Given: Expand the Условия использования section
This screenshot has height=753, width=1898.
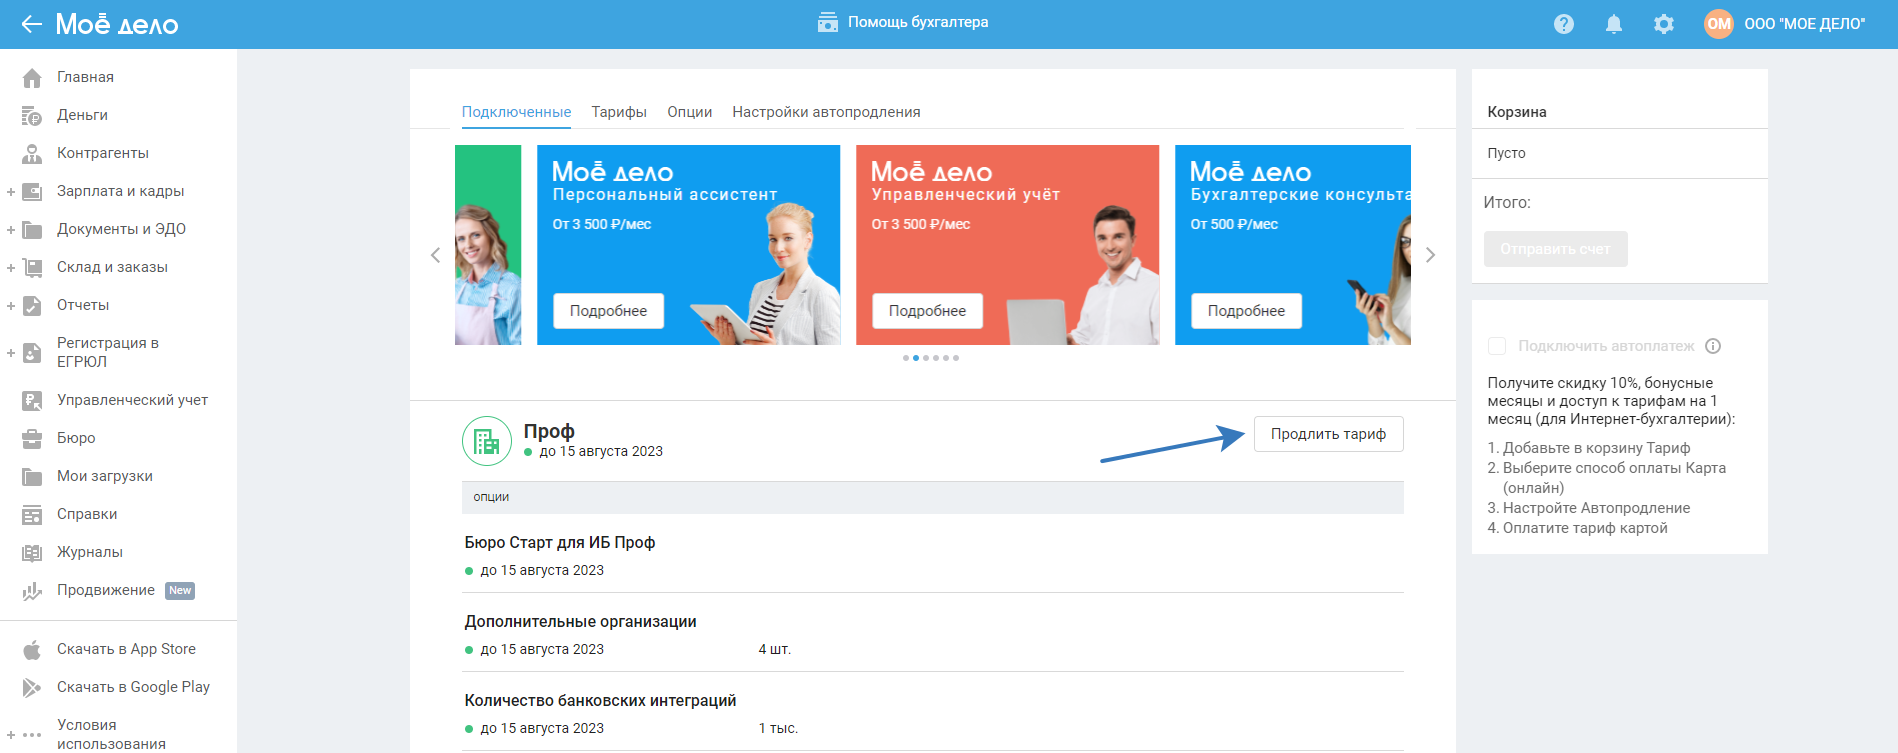Looking at the screenshot, I should pos(11,735).
